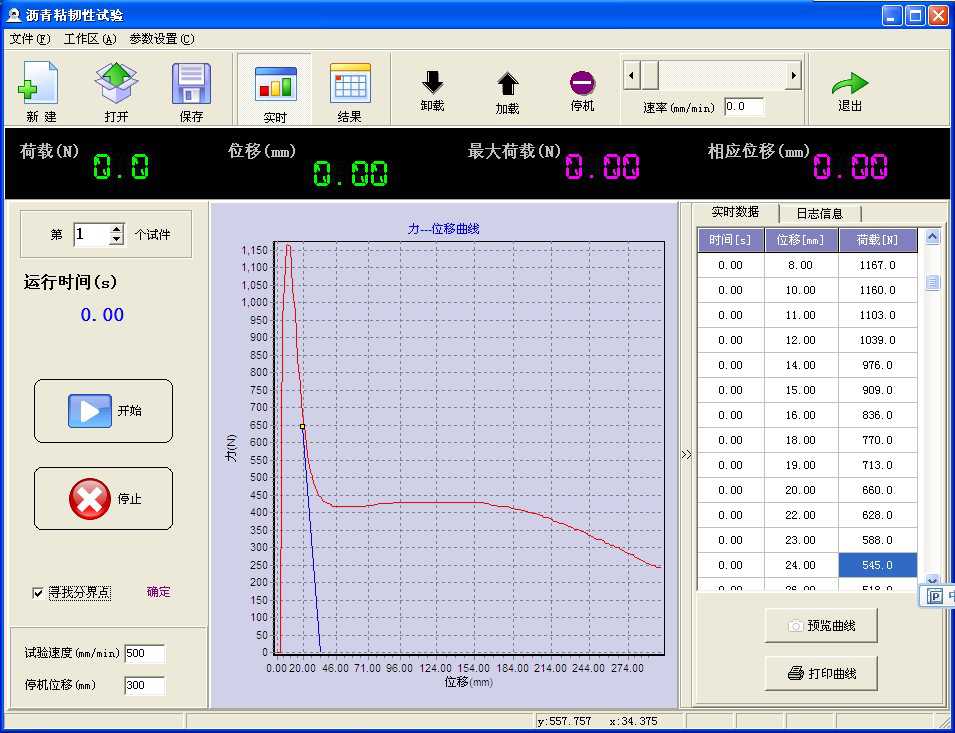Increase specimen number with up spinner
The width and height of the screenshot is (955, 733).
116,229
